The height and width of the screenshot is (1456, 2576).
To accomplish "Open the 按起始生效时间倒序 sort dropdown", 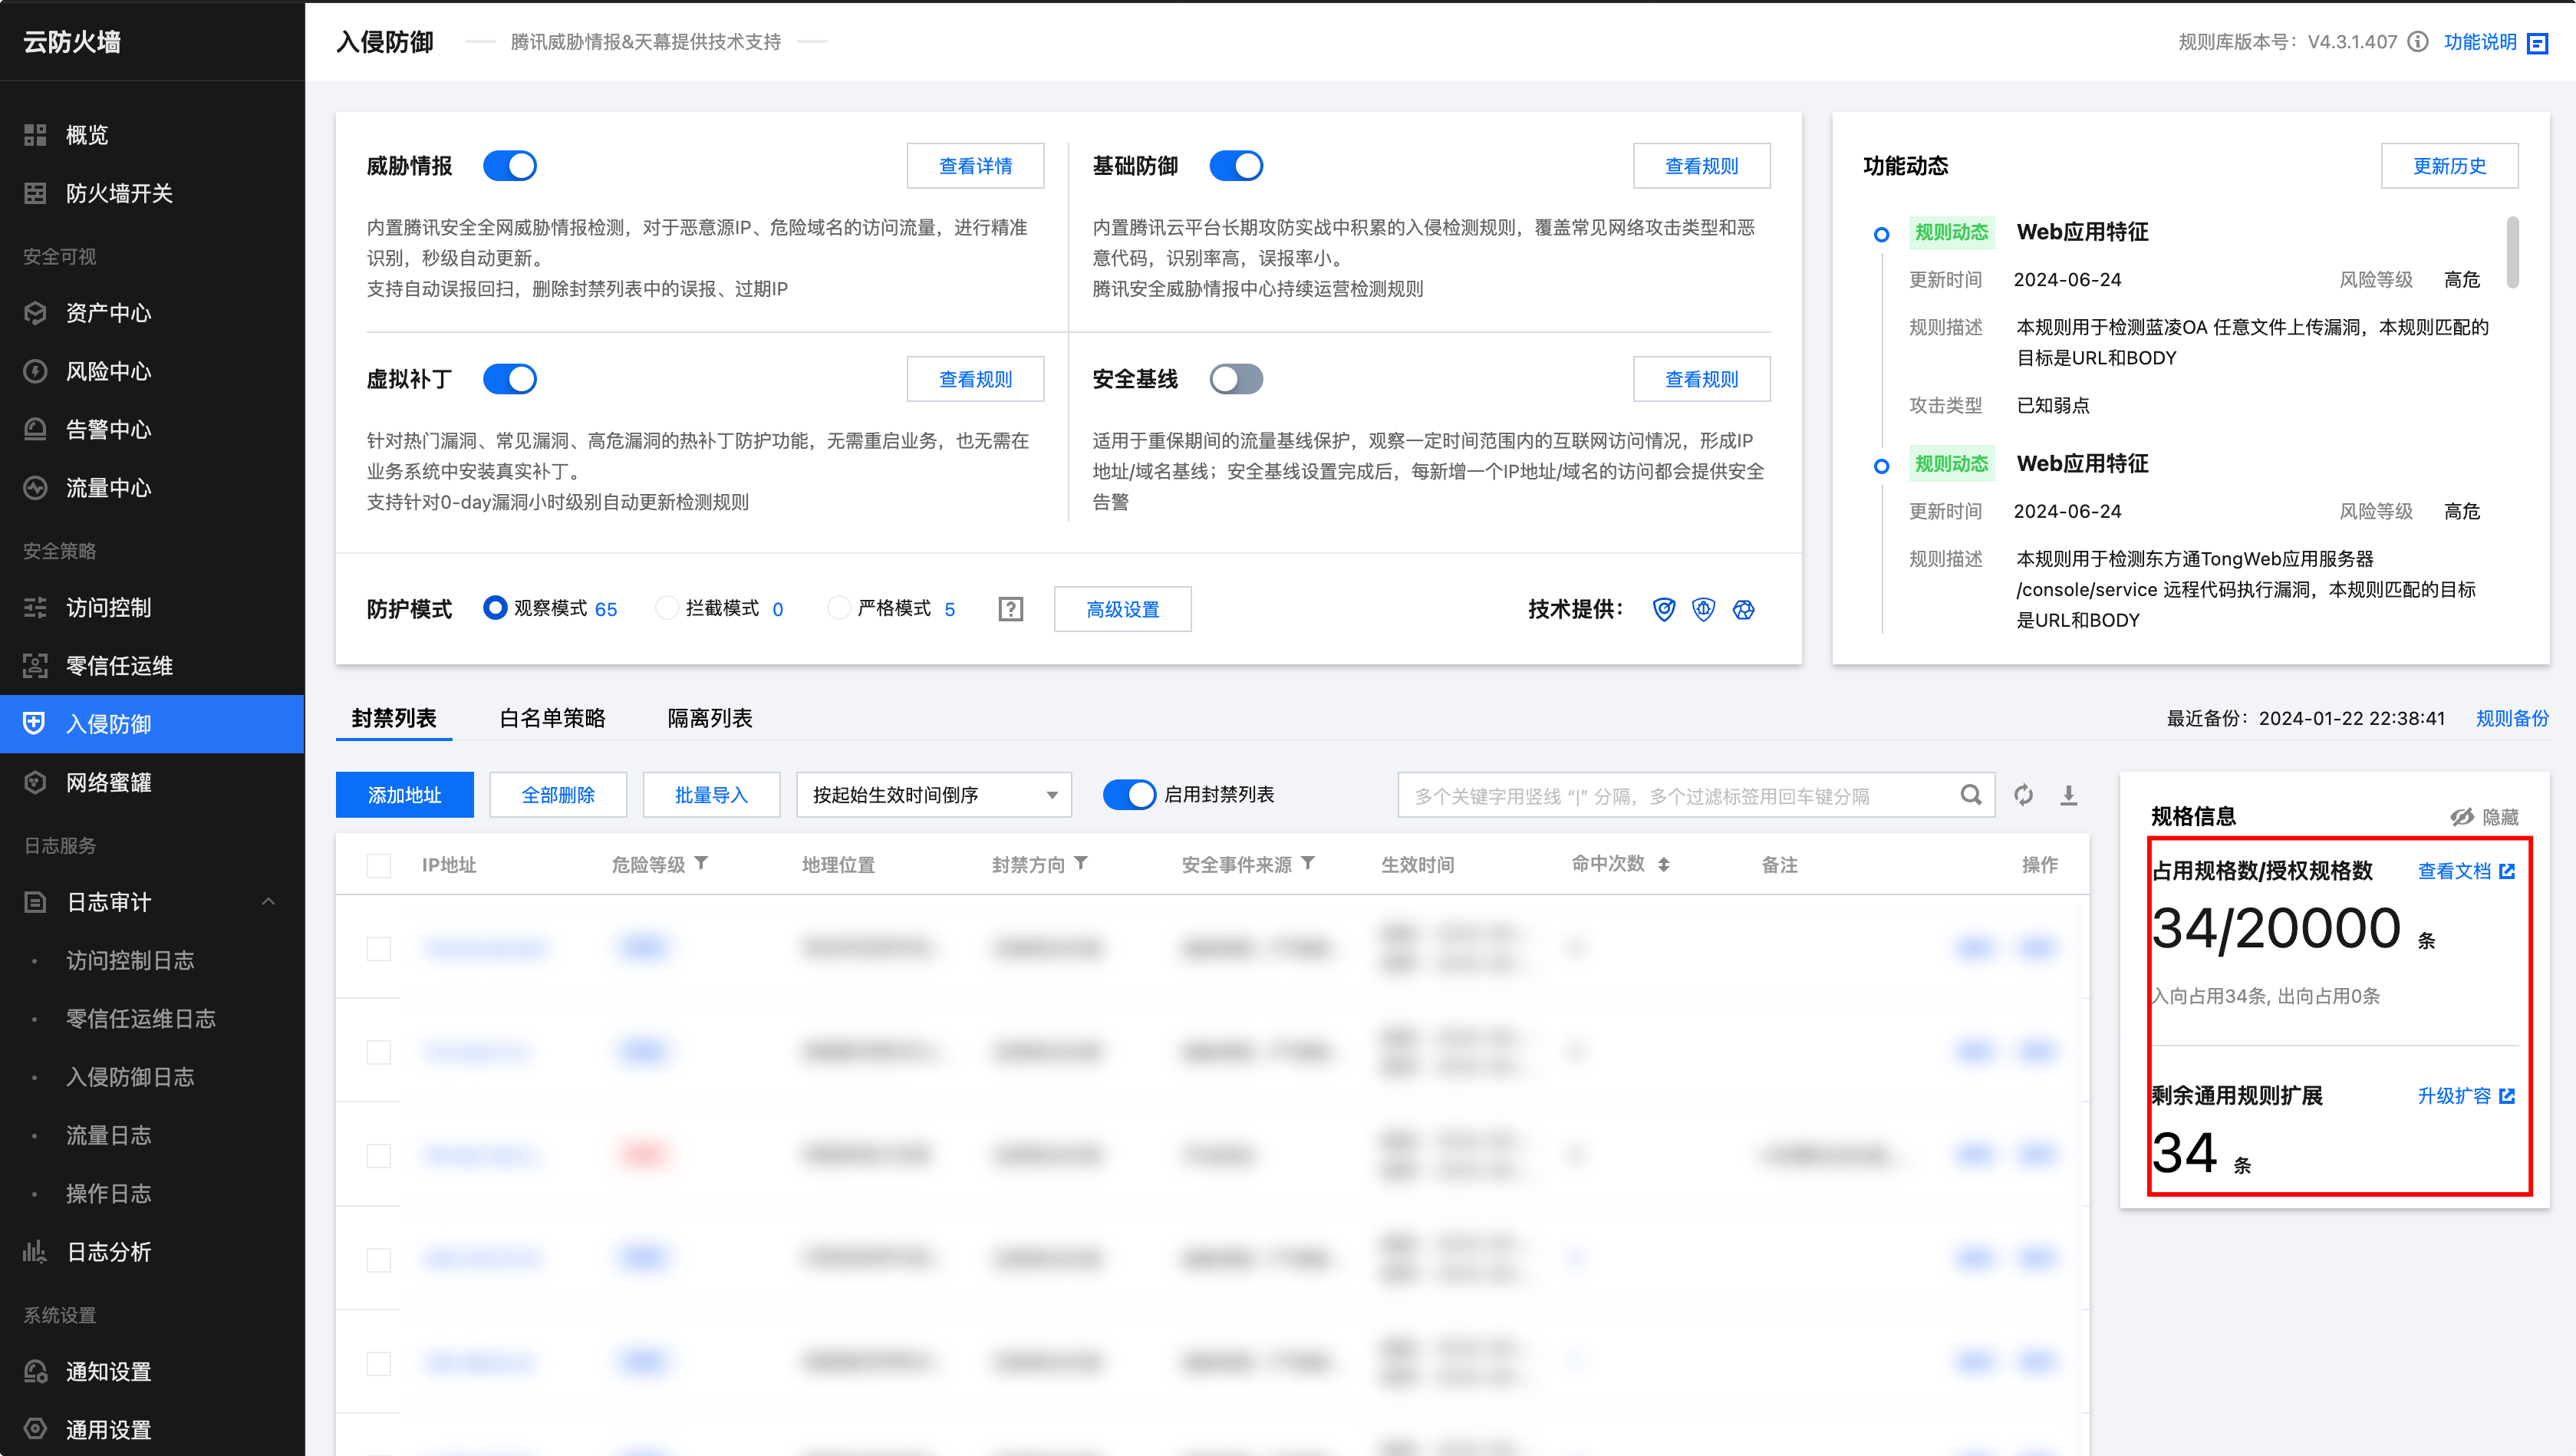I will (934, 795).
